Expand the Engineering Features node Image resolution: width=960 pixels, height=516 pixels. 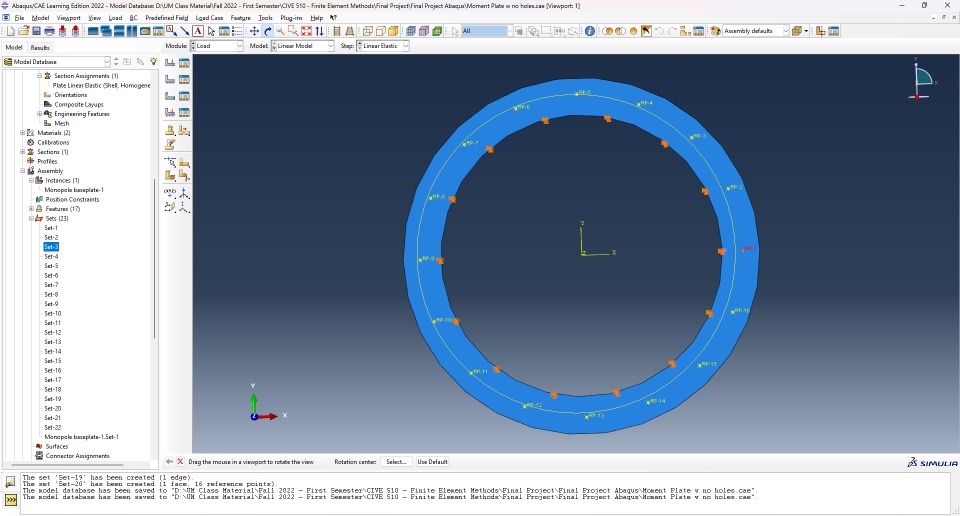pos(40,114)
